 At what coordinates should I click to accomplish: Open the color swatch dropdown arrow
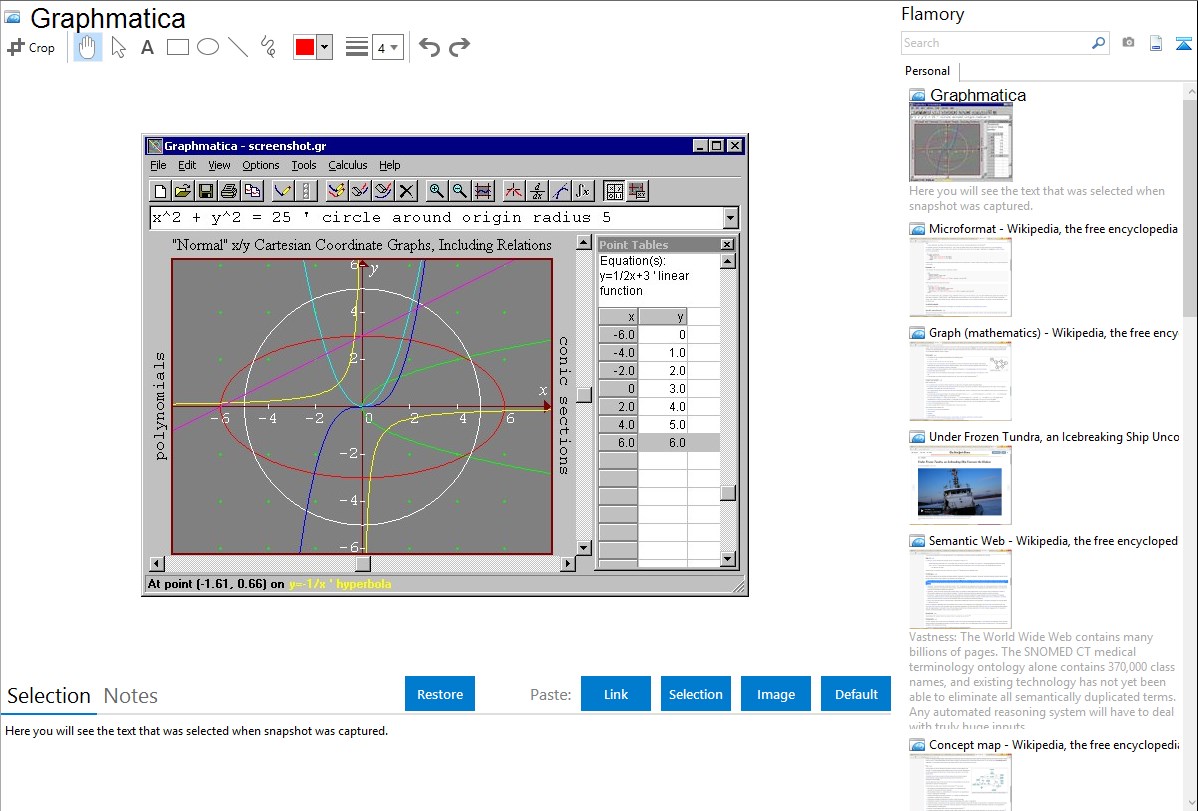pos(325,47)
